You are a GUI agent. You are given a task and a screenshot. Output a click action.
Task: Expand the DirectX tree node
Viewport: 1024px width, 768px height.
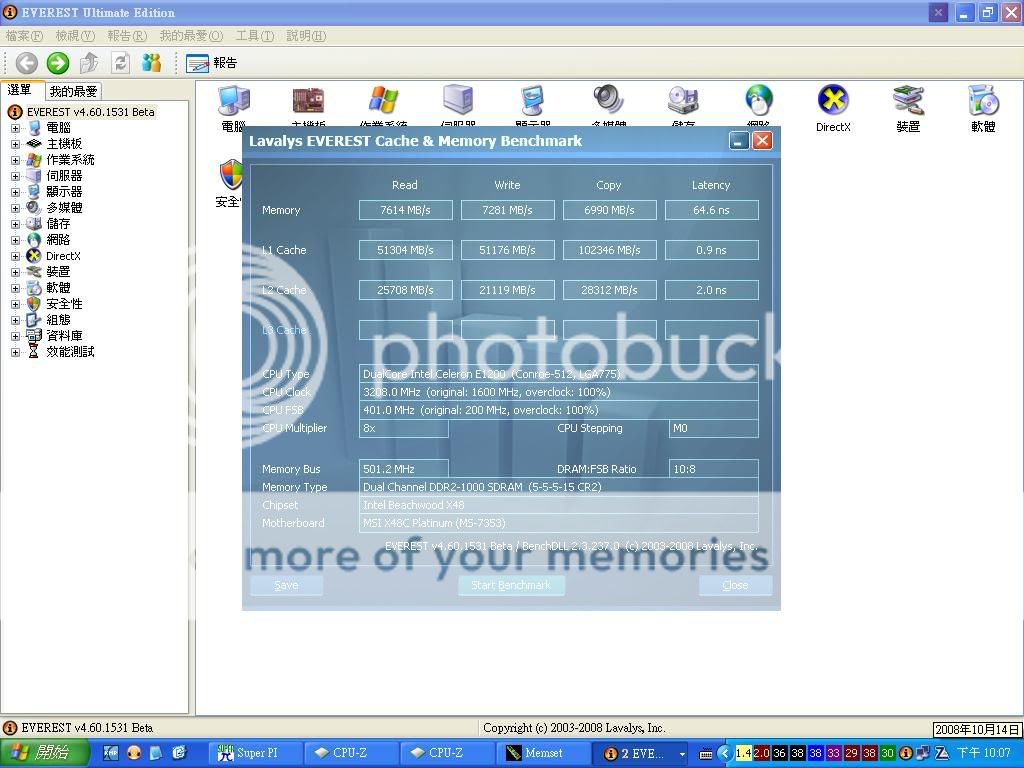(x=15, y=256)
